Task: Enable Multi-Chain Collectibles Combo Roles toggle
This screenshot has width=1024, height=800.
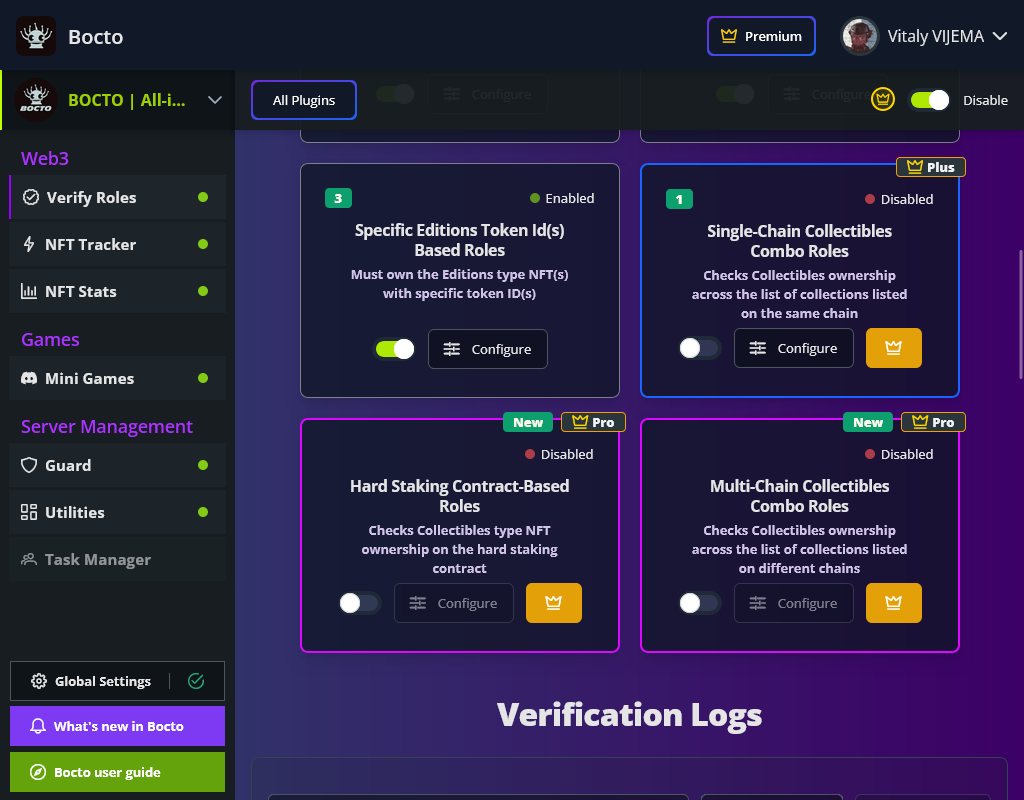Action: tap(699, 603)
